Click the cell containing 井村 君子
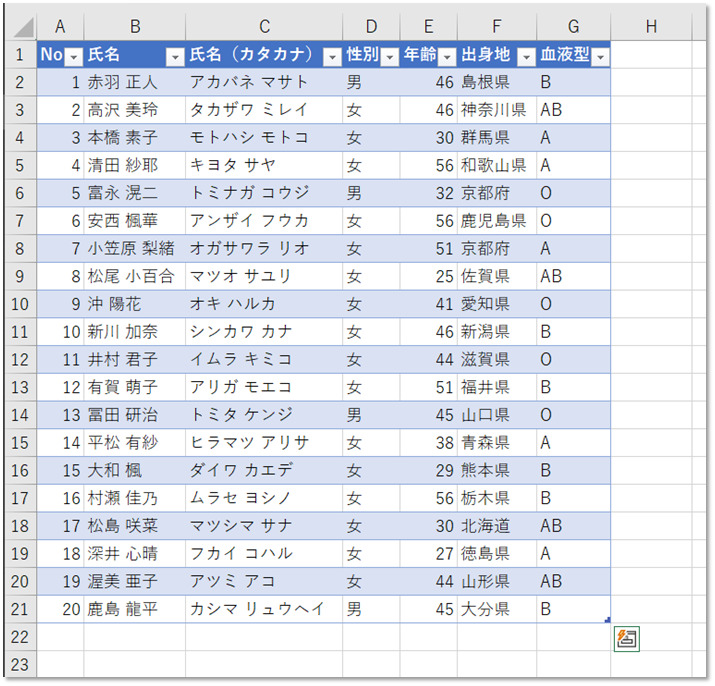This screenshot has height=686, width=715. point(135,360)
